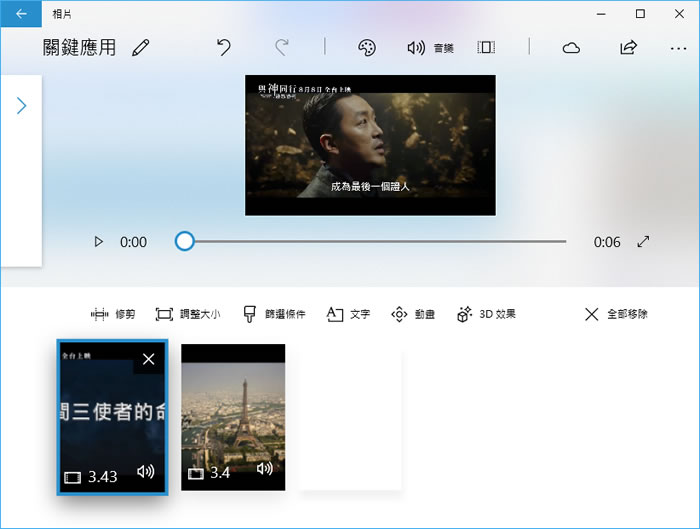Open the themes palette icon
This screenshot has width=700, height=529.
367,47
